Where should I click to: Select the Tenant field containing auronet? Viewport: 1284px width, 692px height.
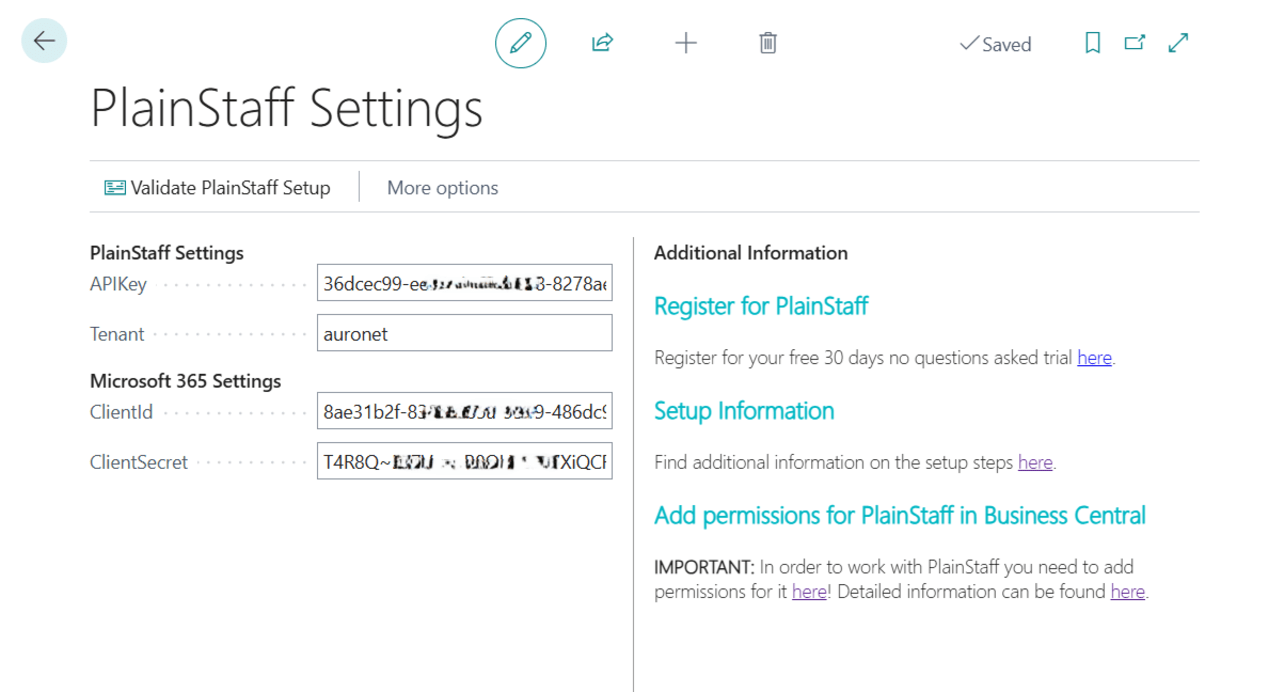pos(464,334)
